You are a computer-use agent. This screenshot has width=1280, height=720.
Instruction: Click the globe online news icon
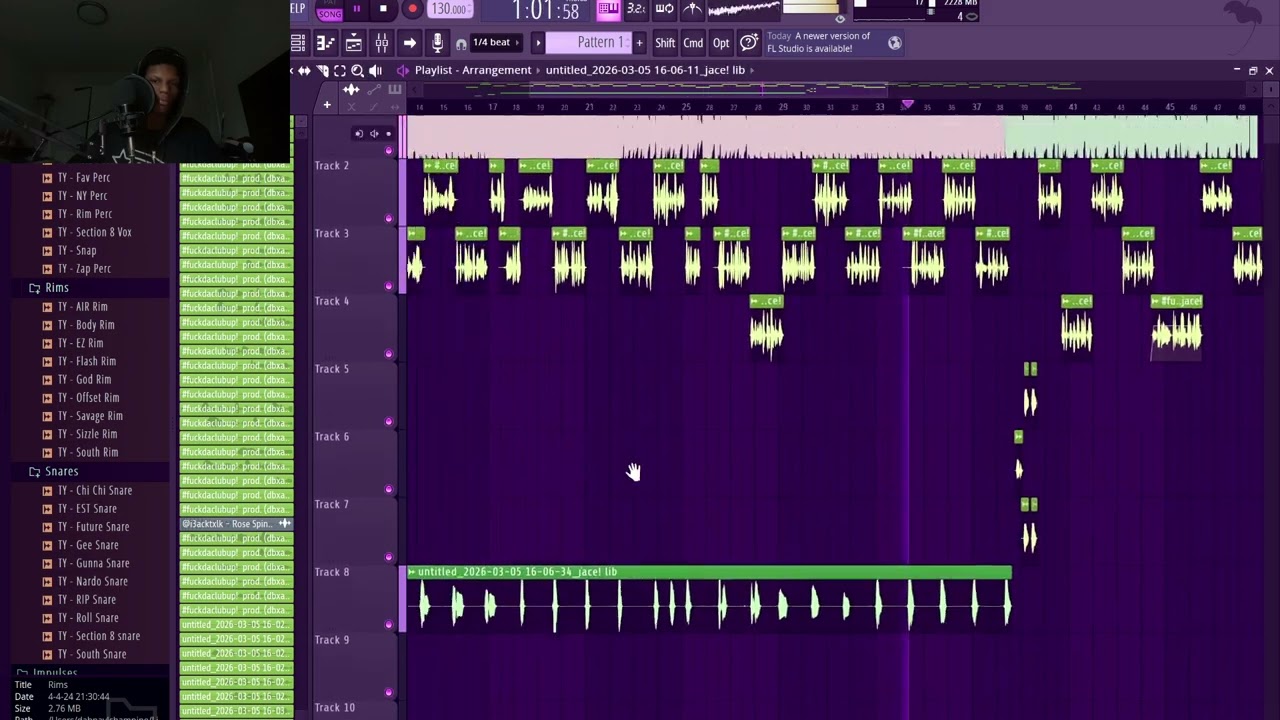pyautogui.click(x=895, y=43)
